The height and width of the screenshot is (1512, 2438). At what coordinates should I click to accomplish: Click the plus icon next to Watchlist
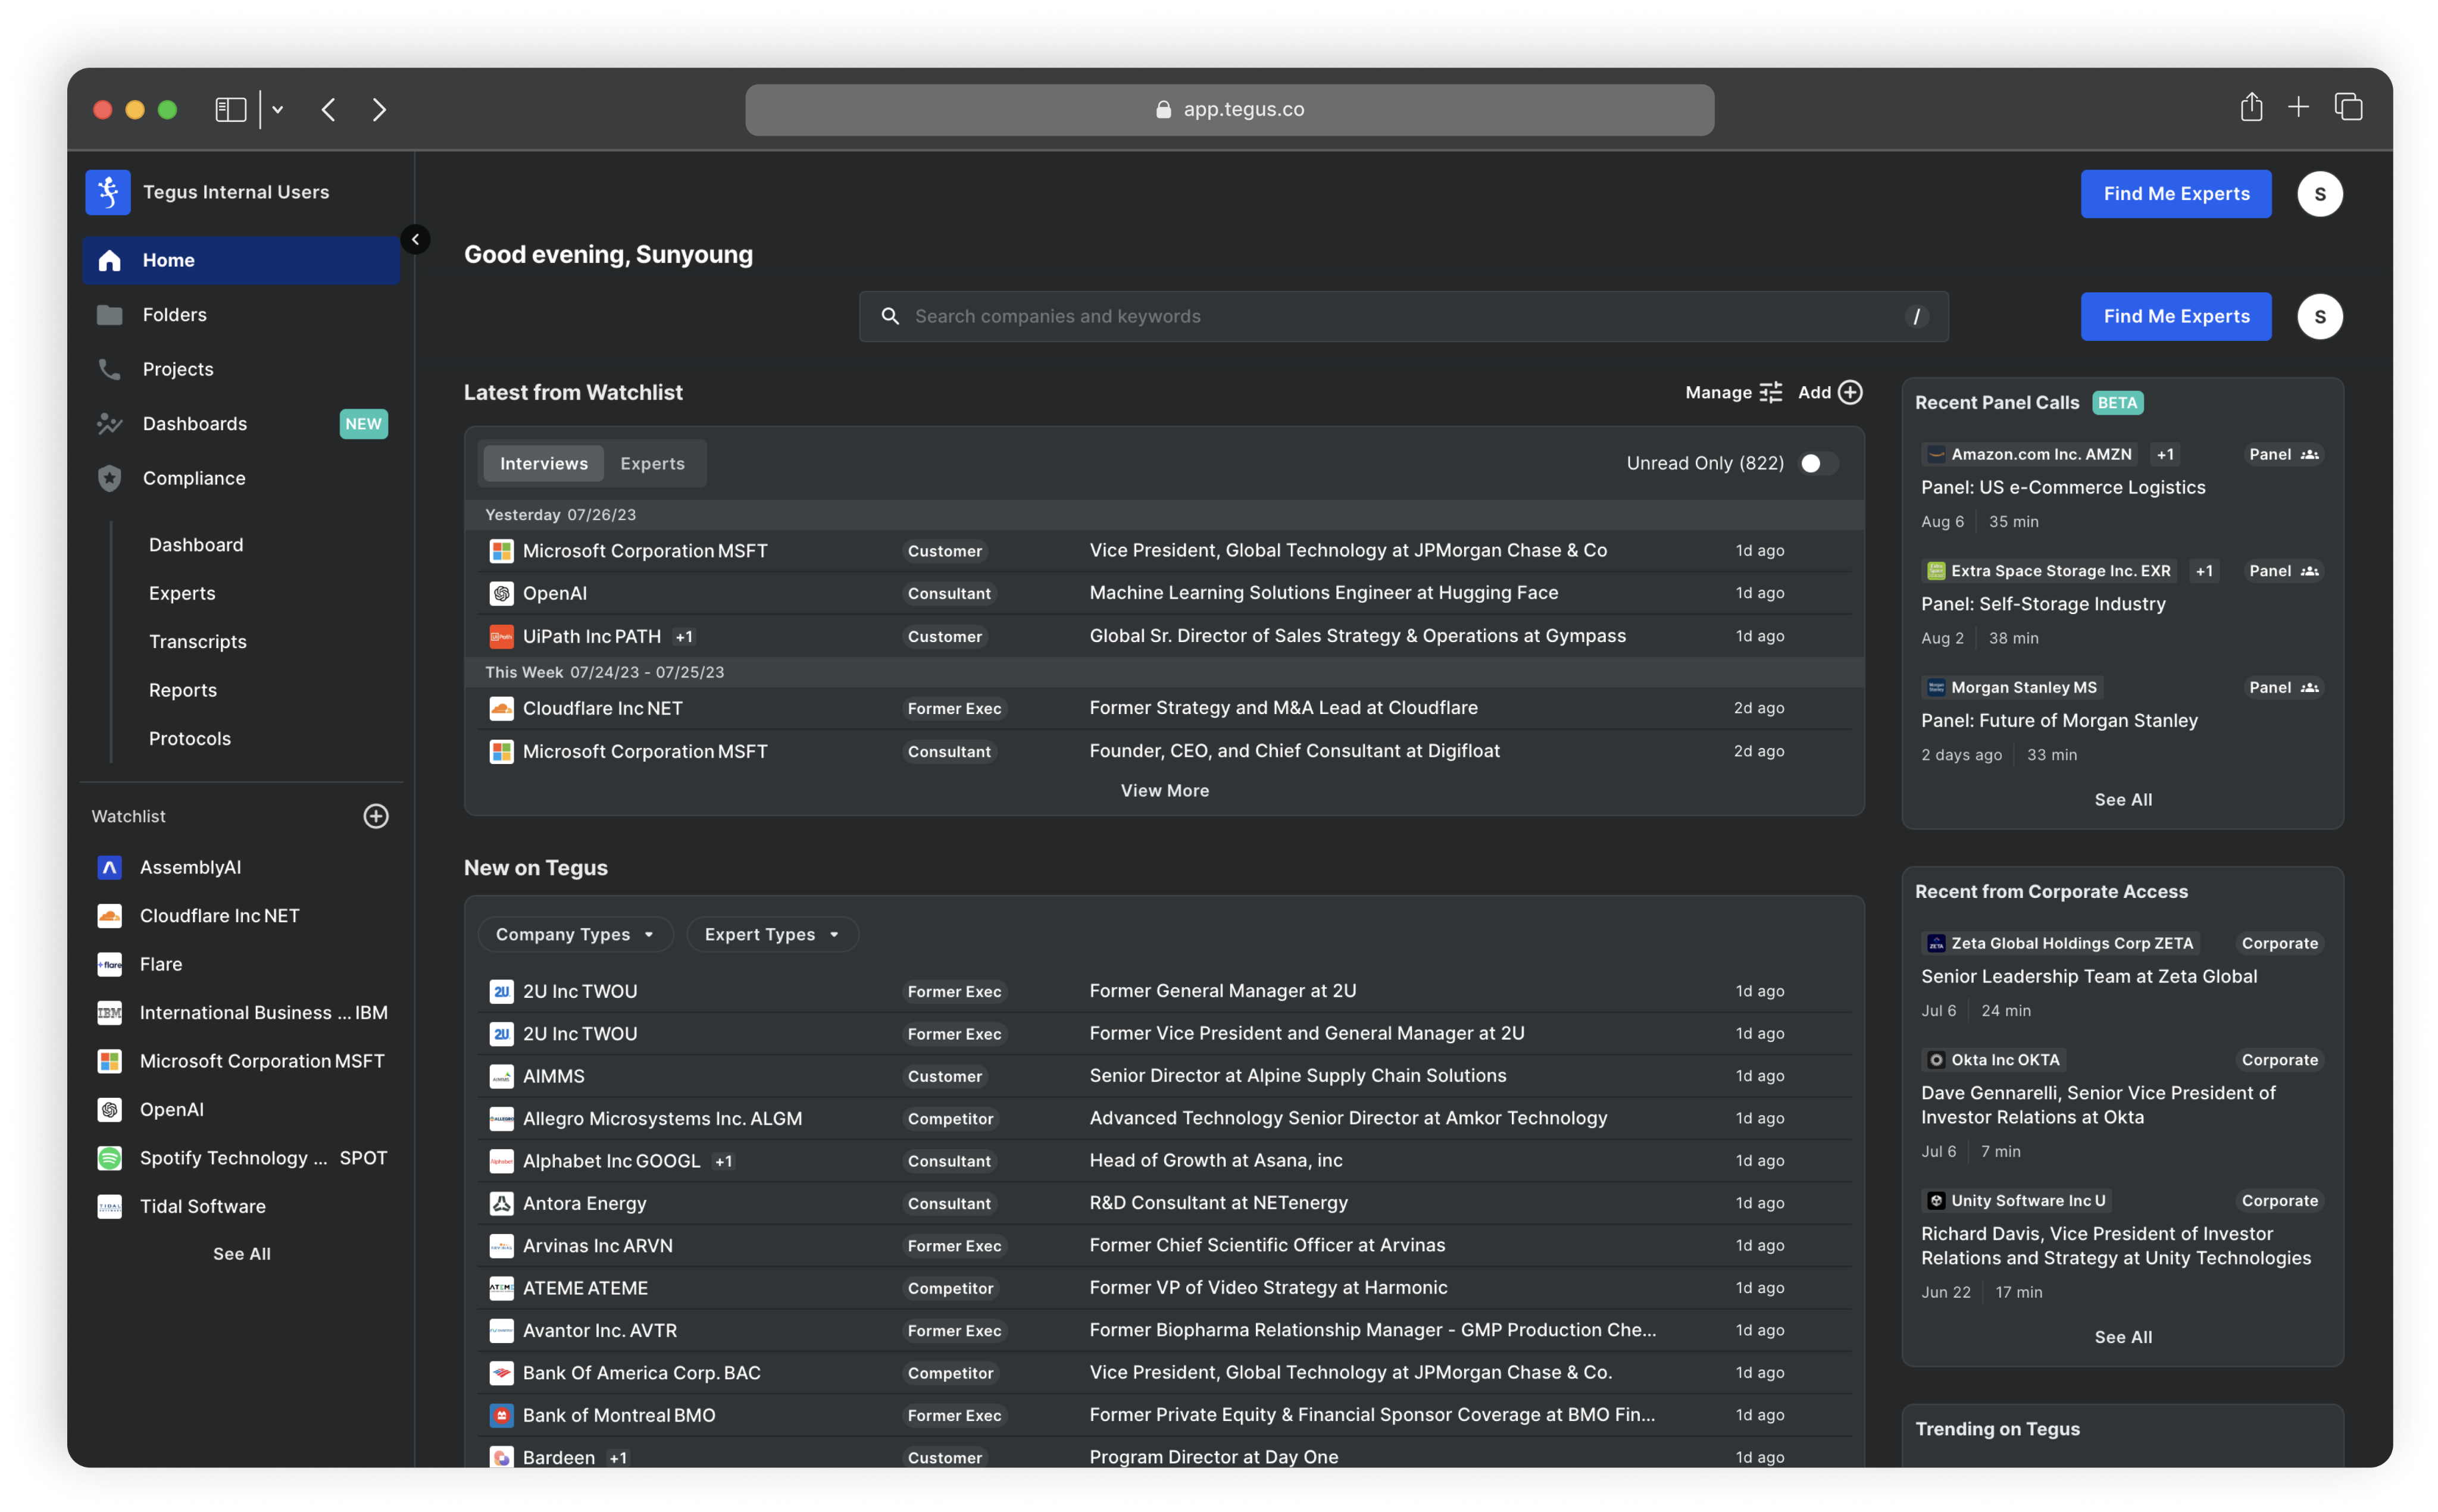(376, 816)
